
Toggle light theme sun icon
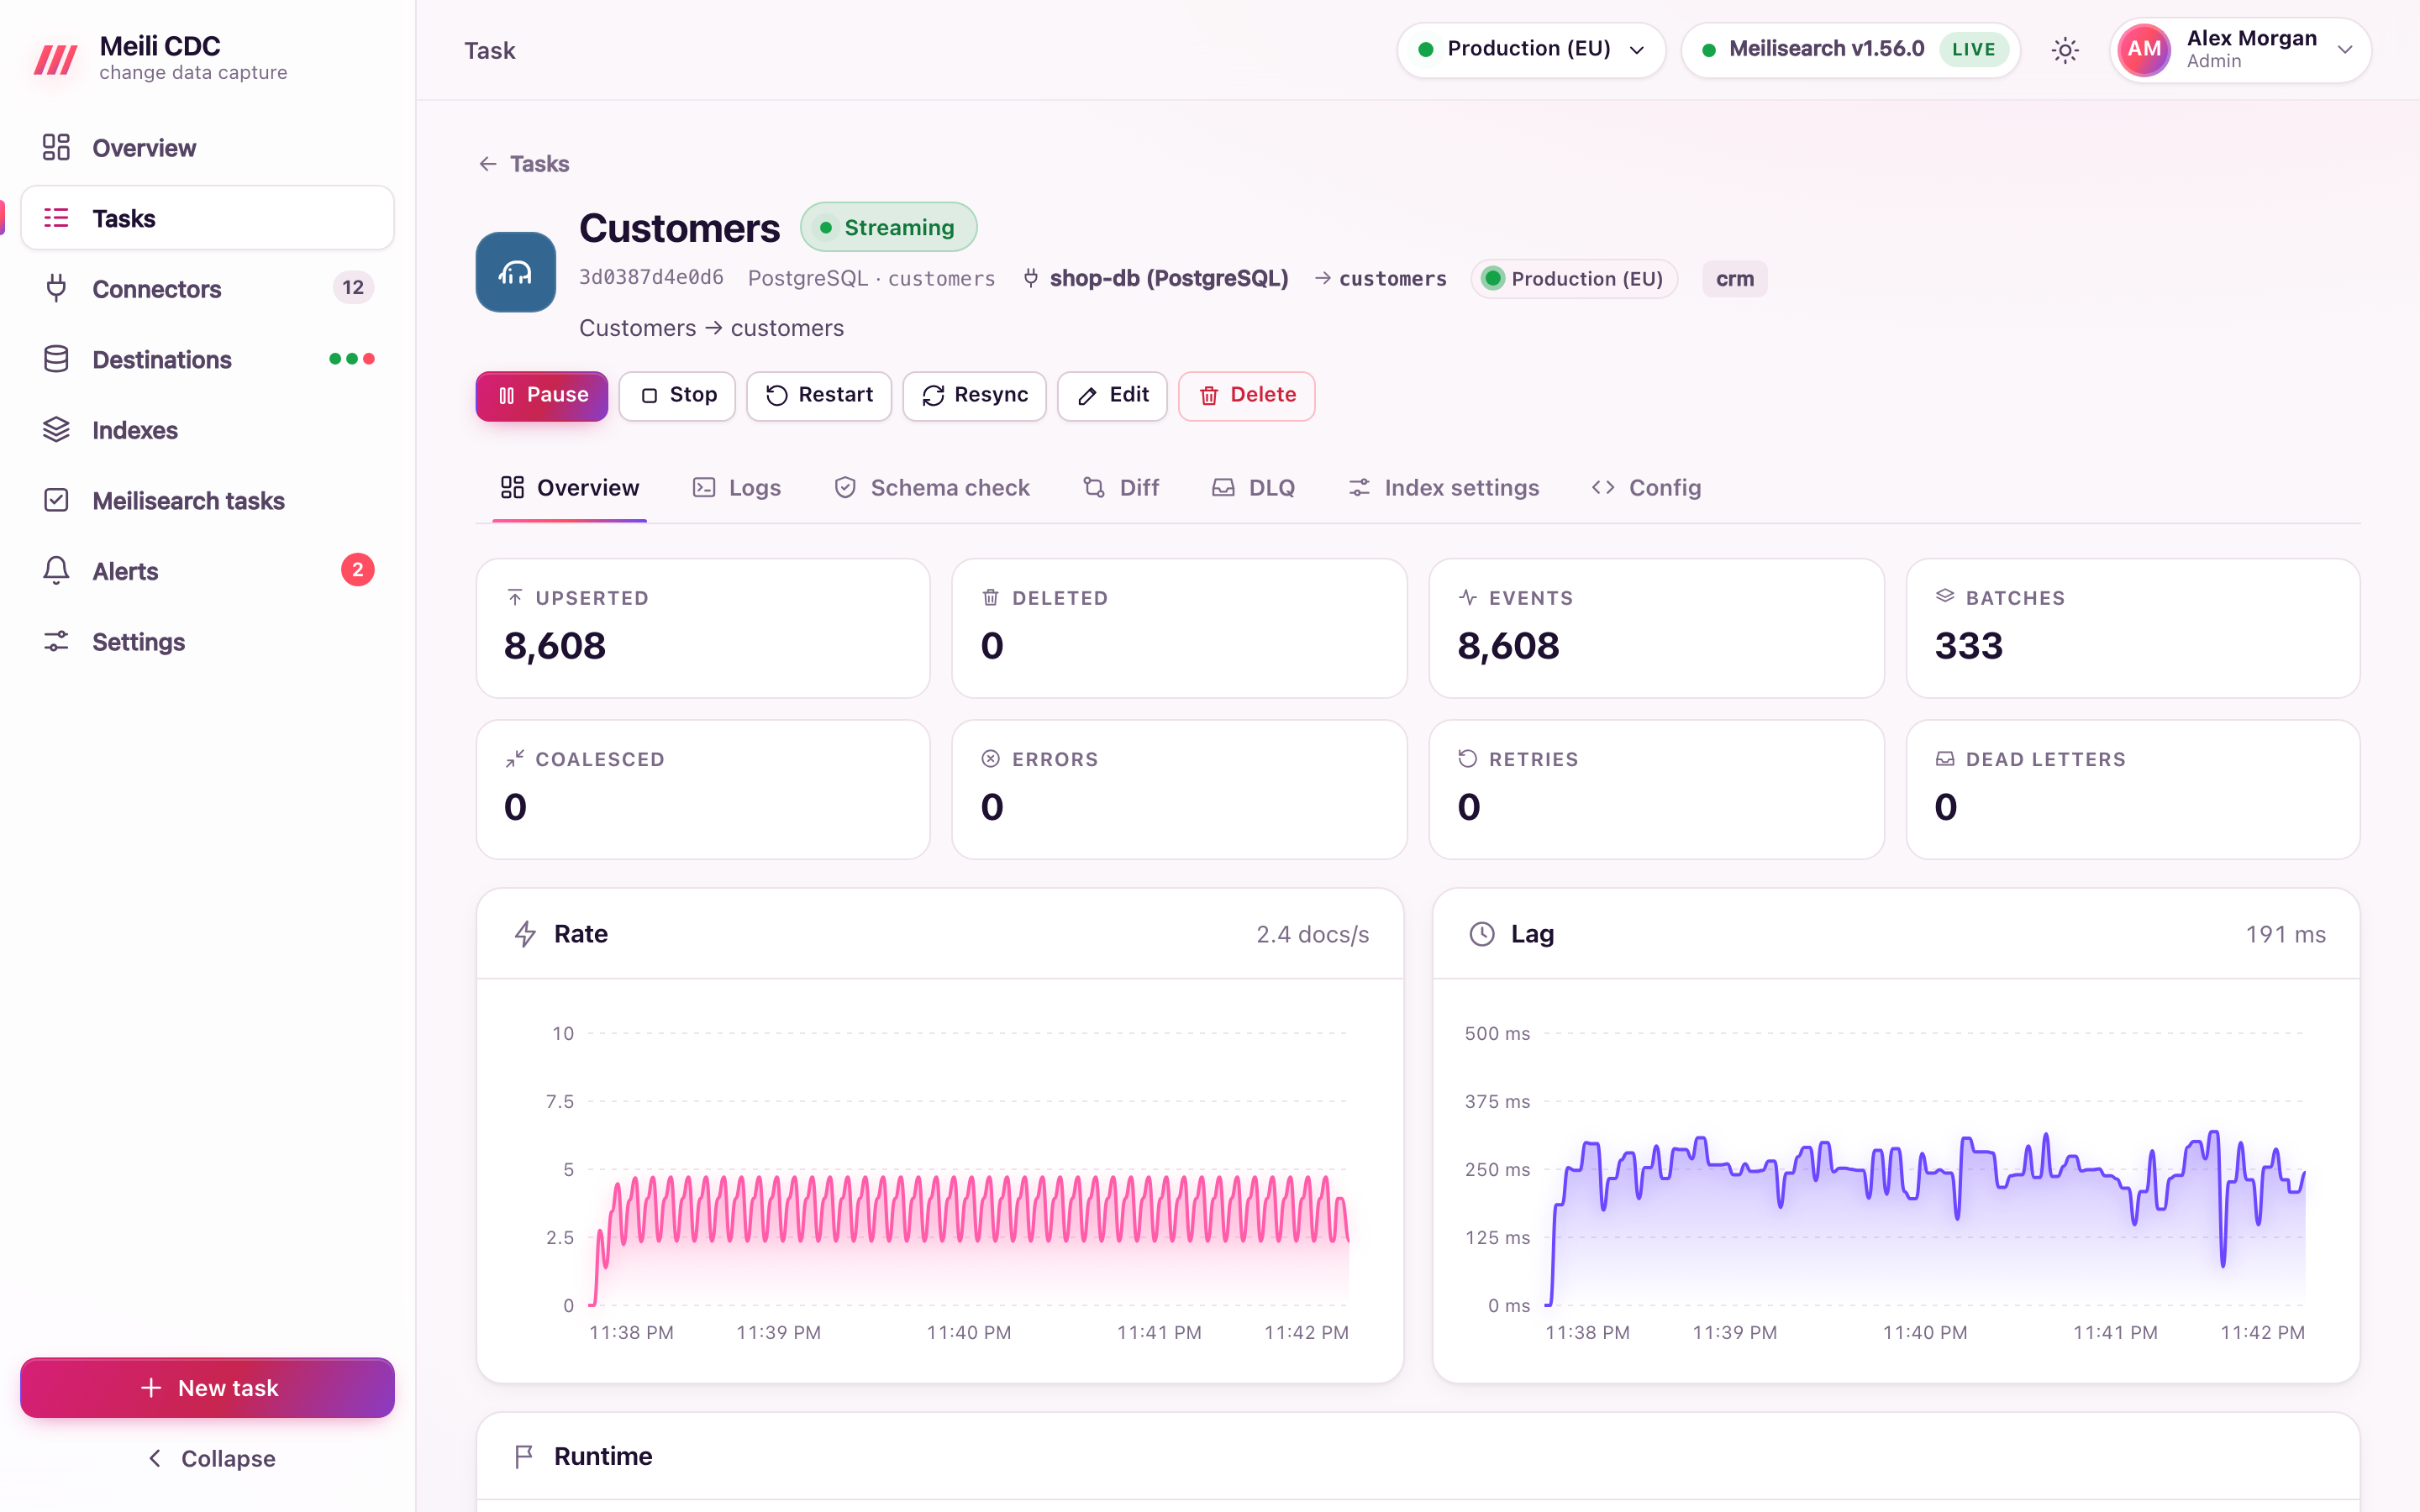point(2065,50)
